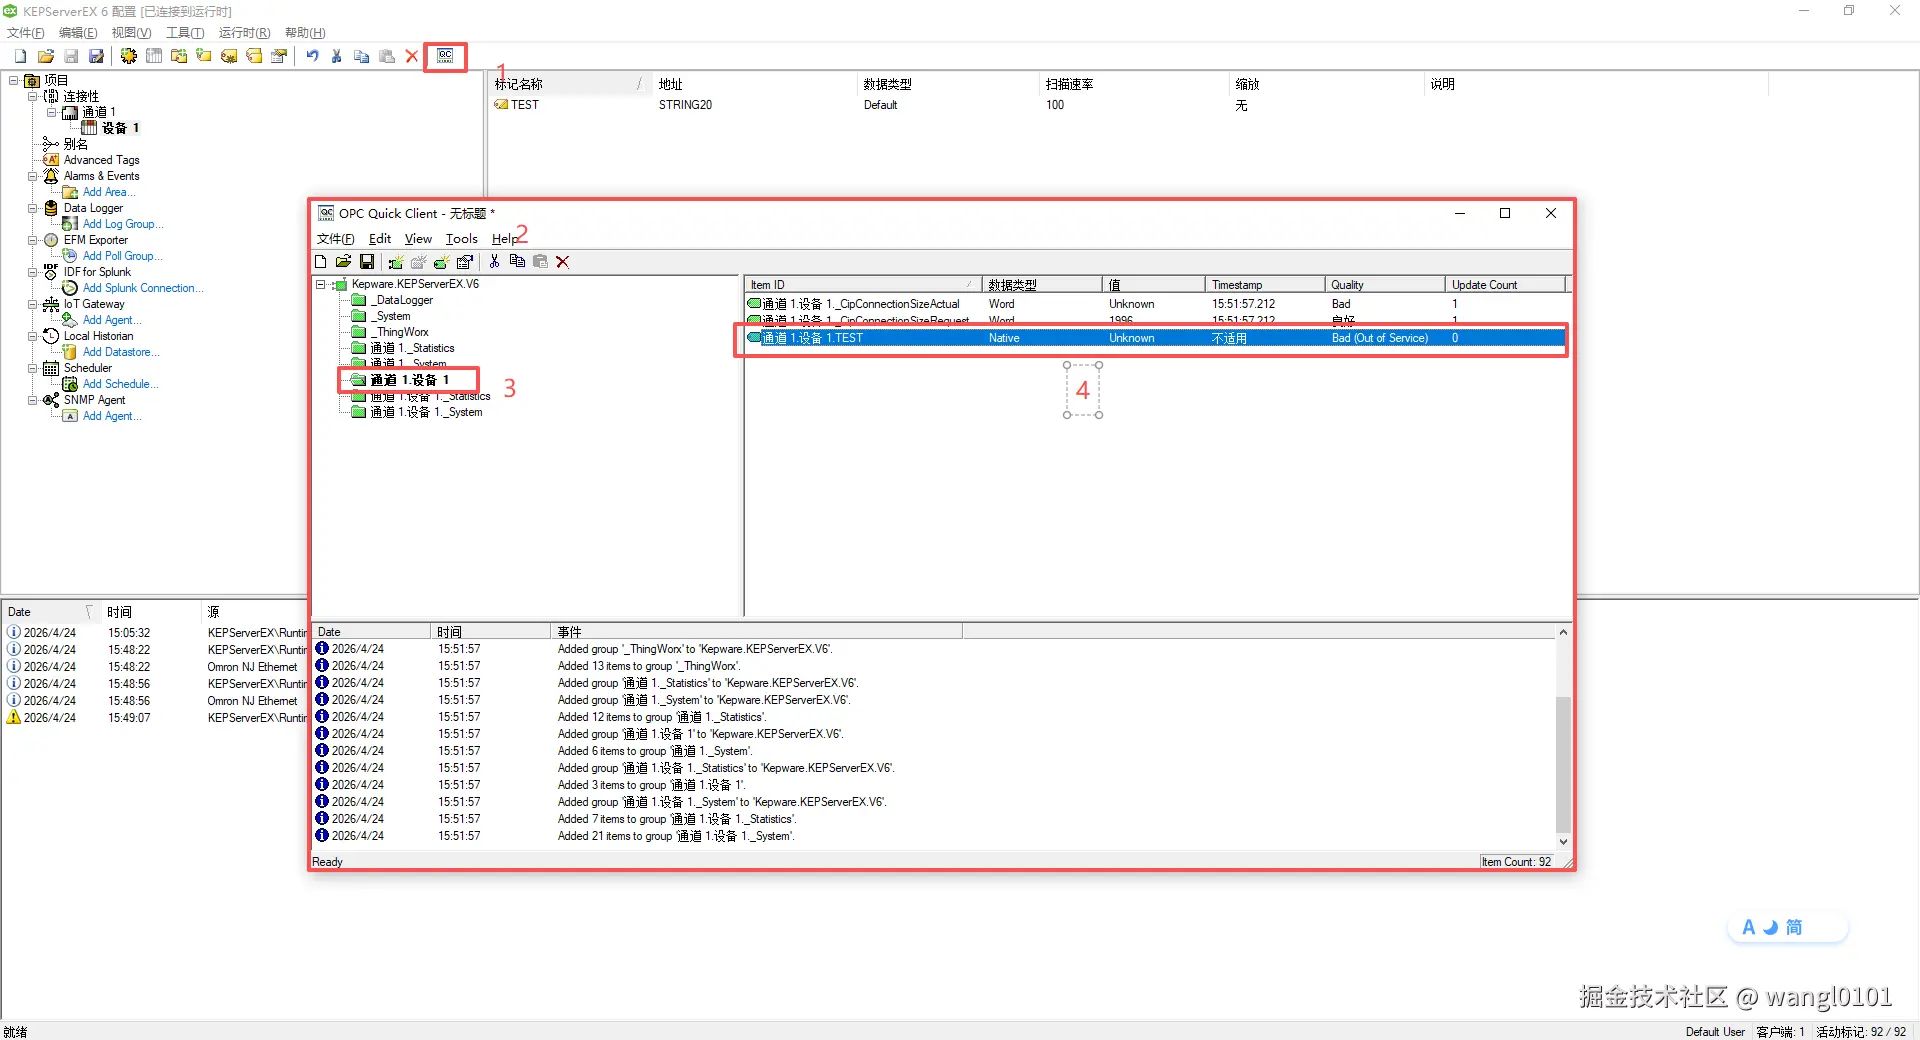Select the 通道 1.设备 1._System group
This screenshot has height=1040, width=1920.
pos(426,412)
